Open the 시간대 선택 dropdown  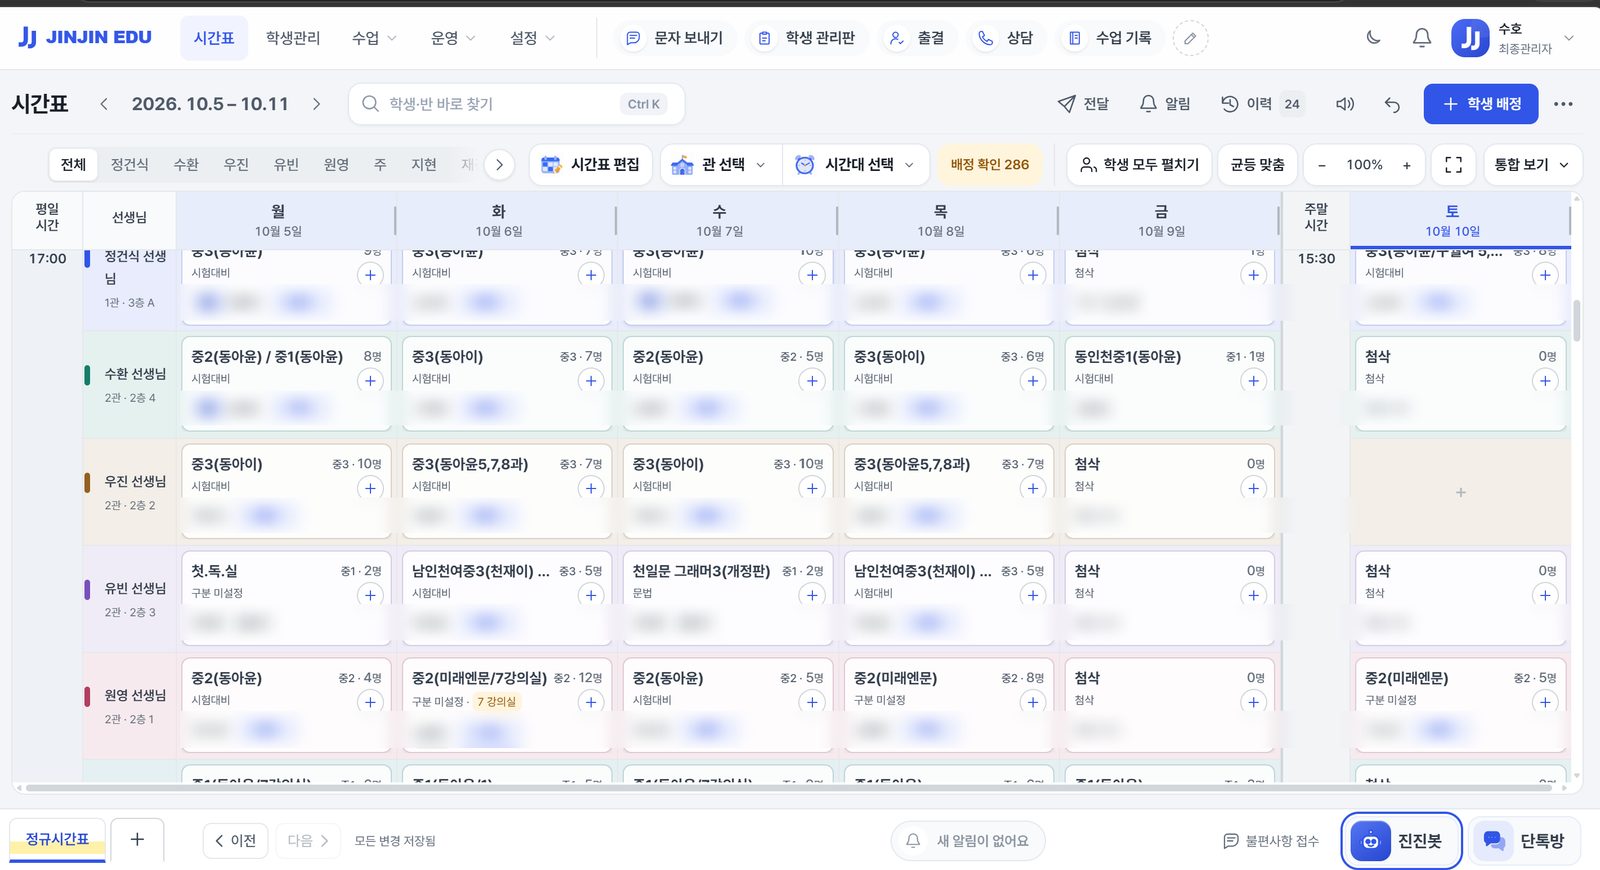[855, 165]
